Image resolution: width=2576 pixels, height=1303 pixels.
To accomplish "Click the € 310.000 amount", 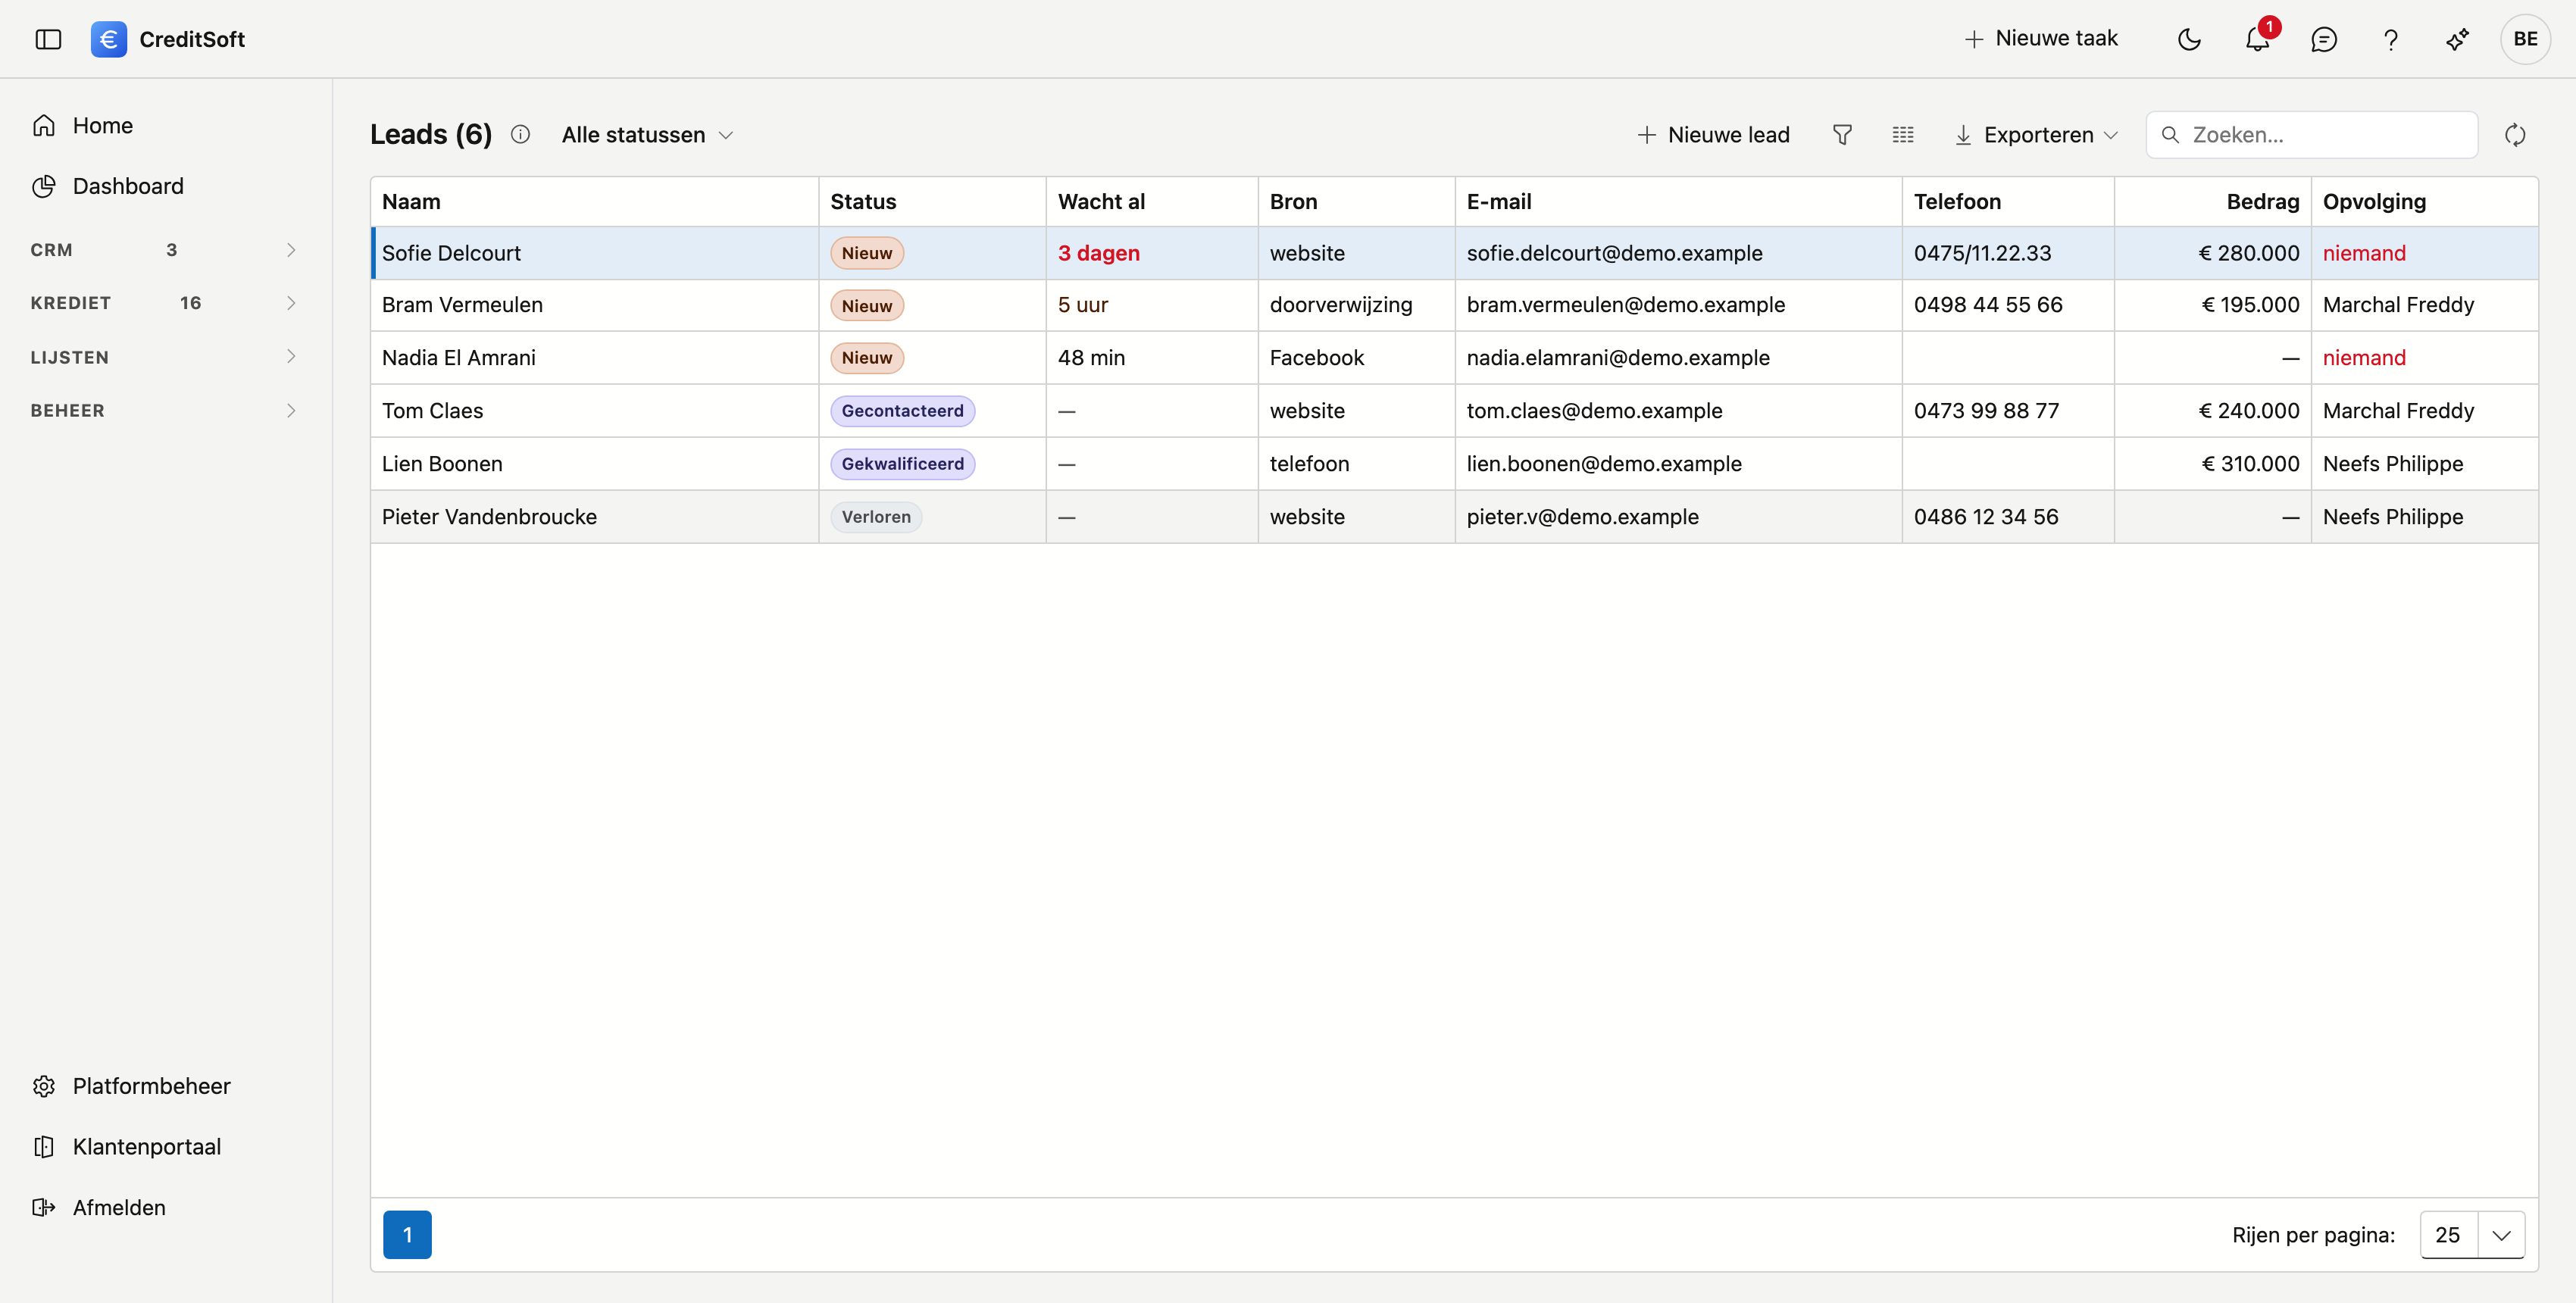I will pyautogui.click(x=2250, y=464).
